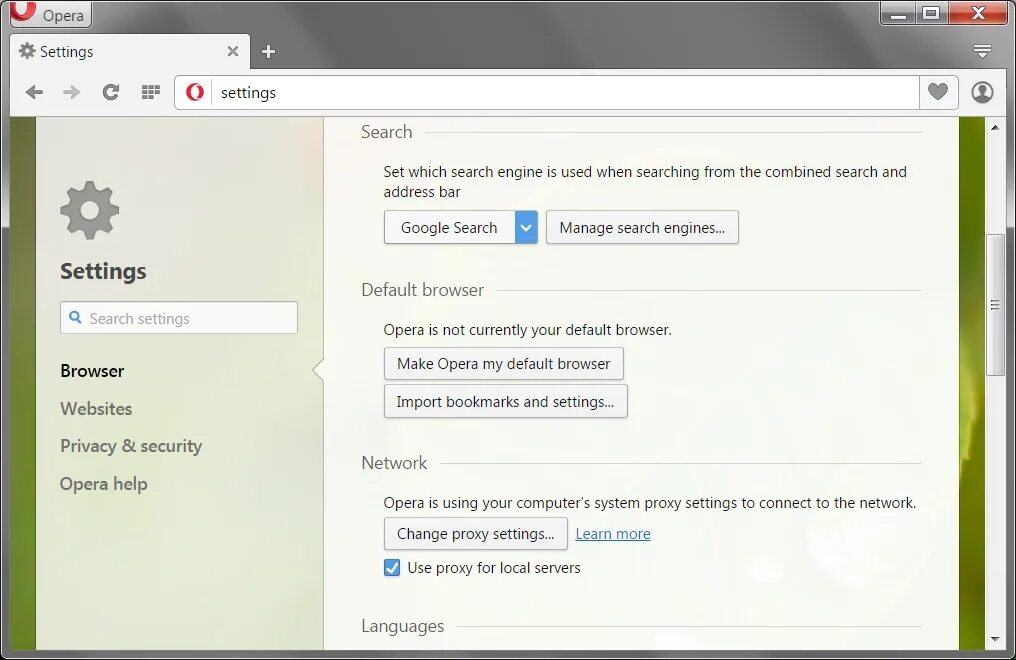Open the Google Search engine dropdown
Viewport: 1016px width, 660px height.
pyautogui.click(x=525, y=227)
